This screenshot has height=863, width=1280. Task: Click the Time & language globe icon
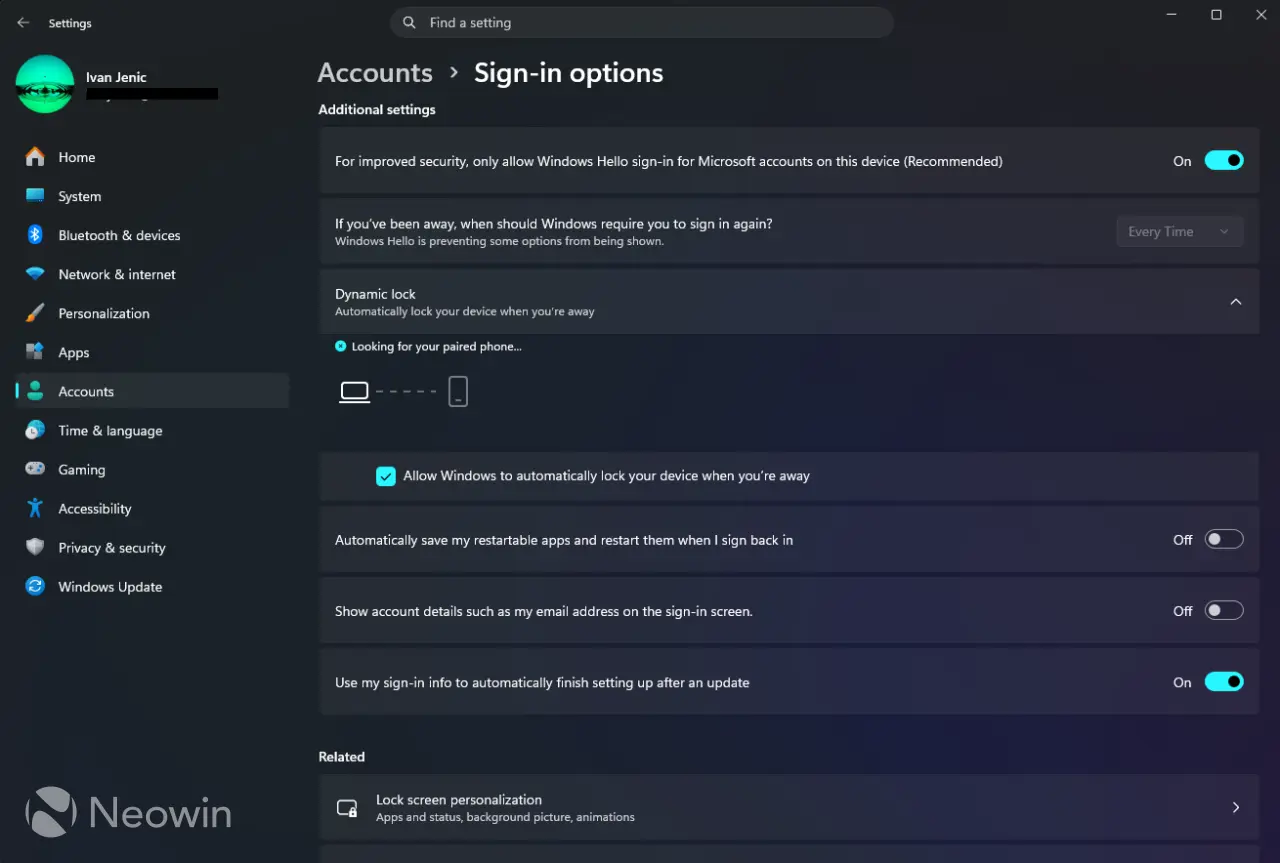35,430
